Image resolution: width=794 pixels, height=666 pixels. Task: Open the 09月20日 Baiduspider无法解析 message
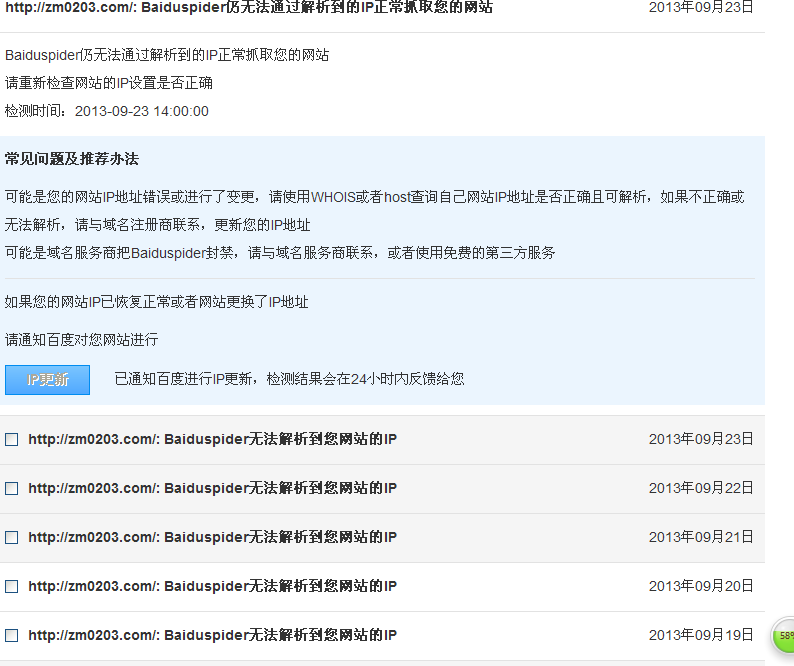pos(212,586)
